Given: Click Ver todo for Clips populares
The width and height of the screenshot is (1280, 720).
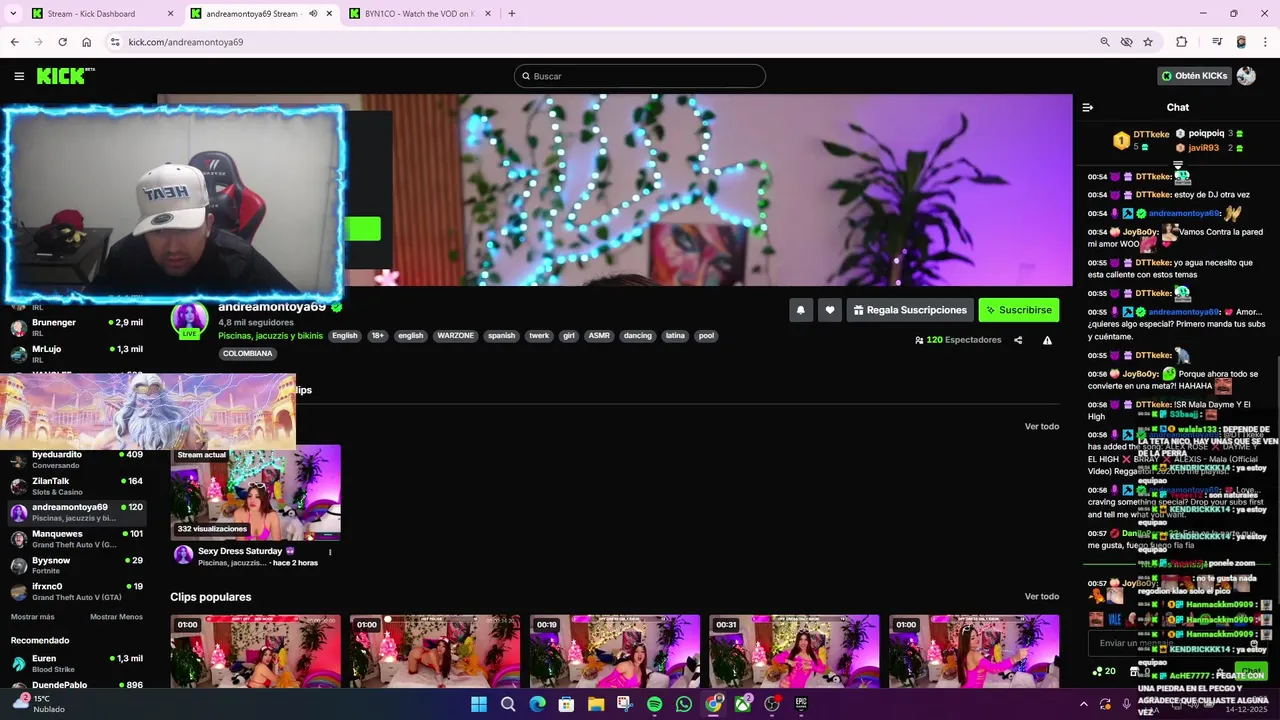Looking at the screenshot, I should (x=1041, y=597).
